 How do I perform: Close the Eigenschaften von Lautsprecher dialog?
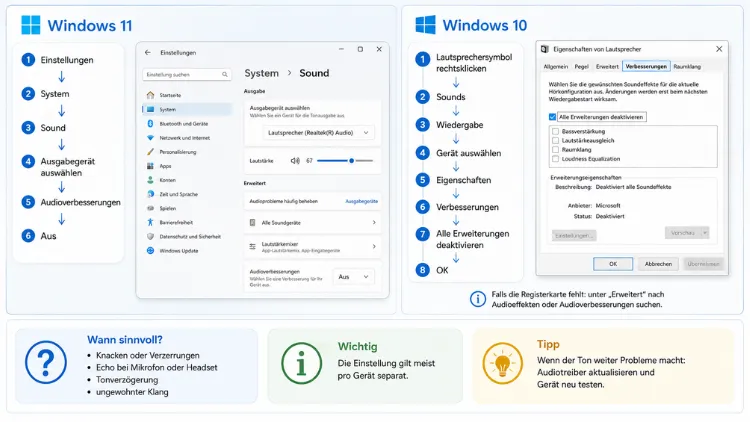719,49
